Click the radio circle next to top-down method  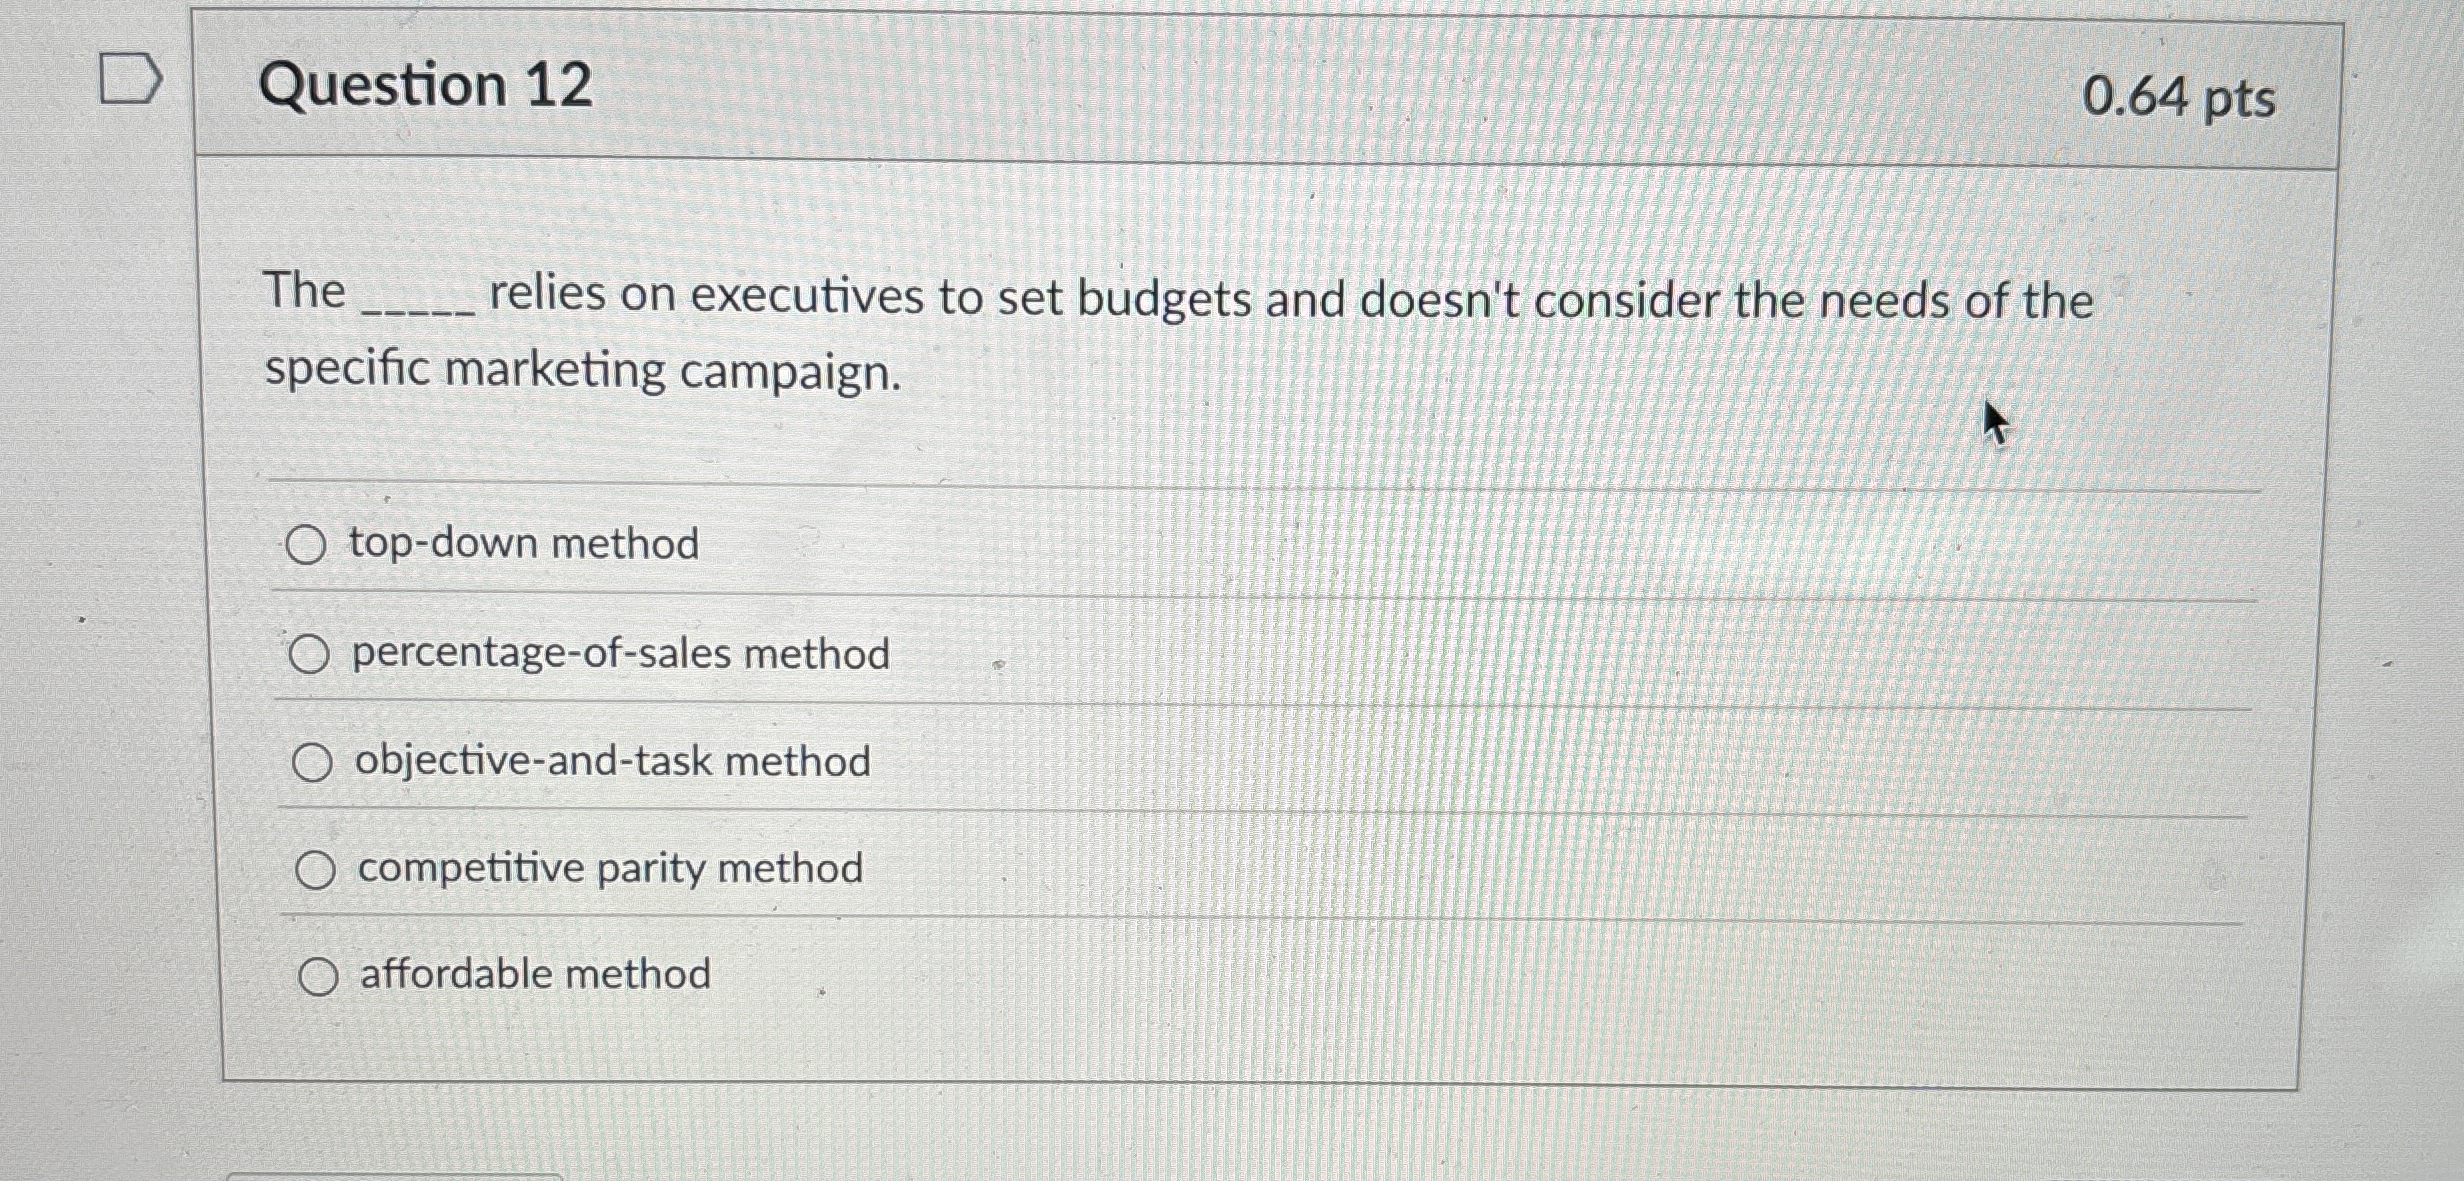pyautogui.click(x=311, y=543)
